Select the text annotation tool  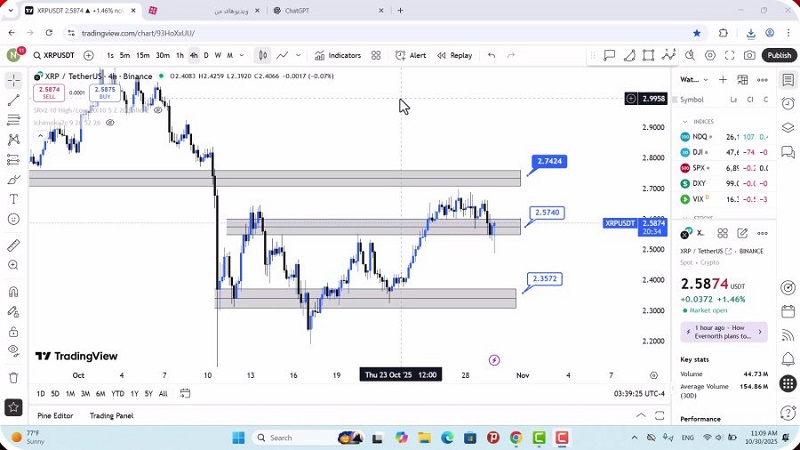coord(13,199)
